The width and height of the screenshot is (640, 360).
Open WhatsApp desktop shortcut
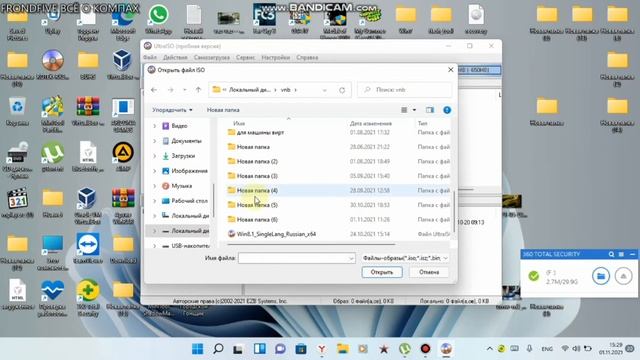158,20
